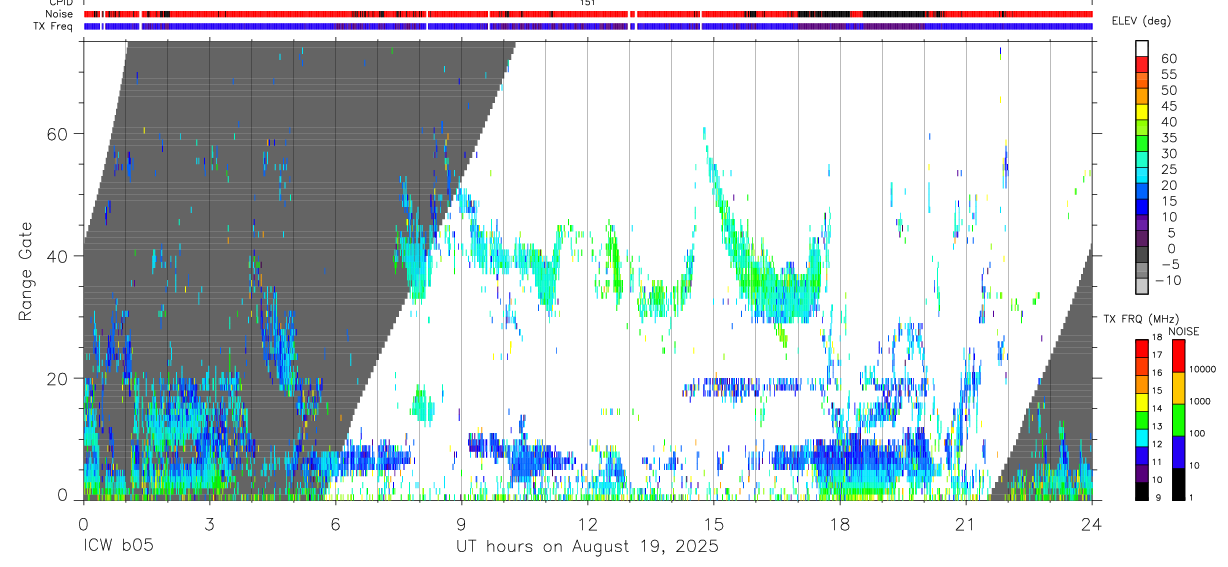Click the '35' label on the ELEV scale

click(1169, 138)
